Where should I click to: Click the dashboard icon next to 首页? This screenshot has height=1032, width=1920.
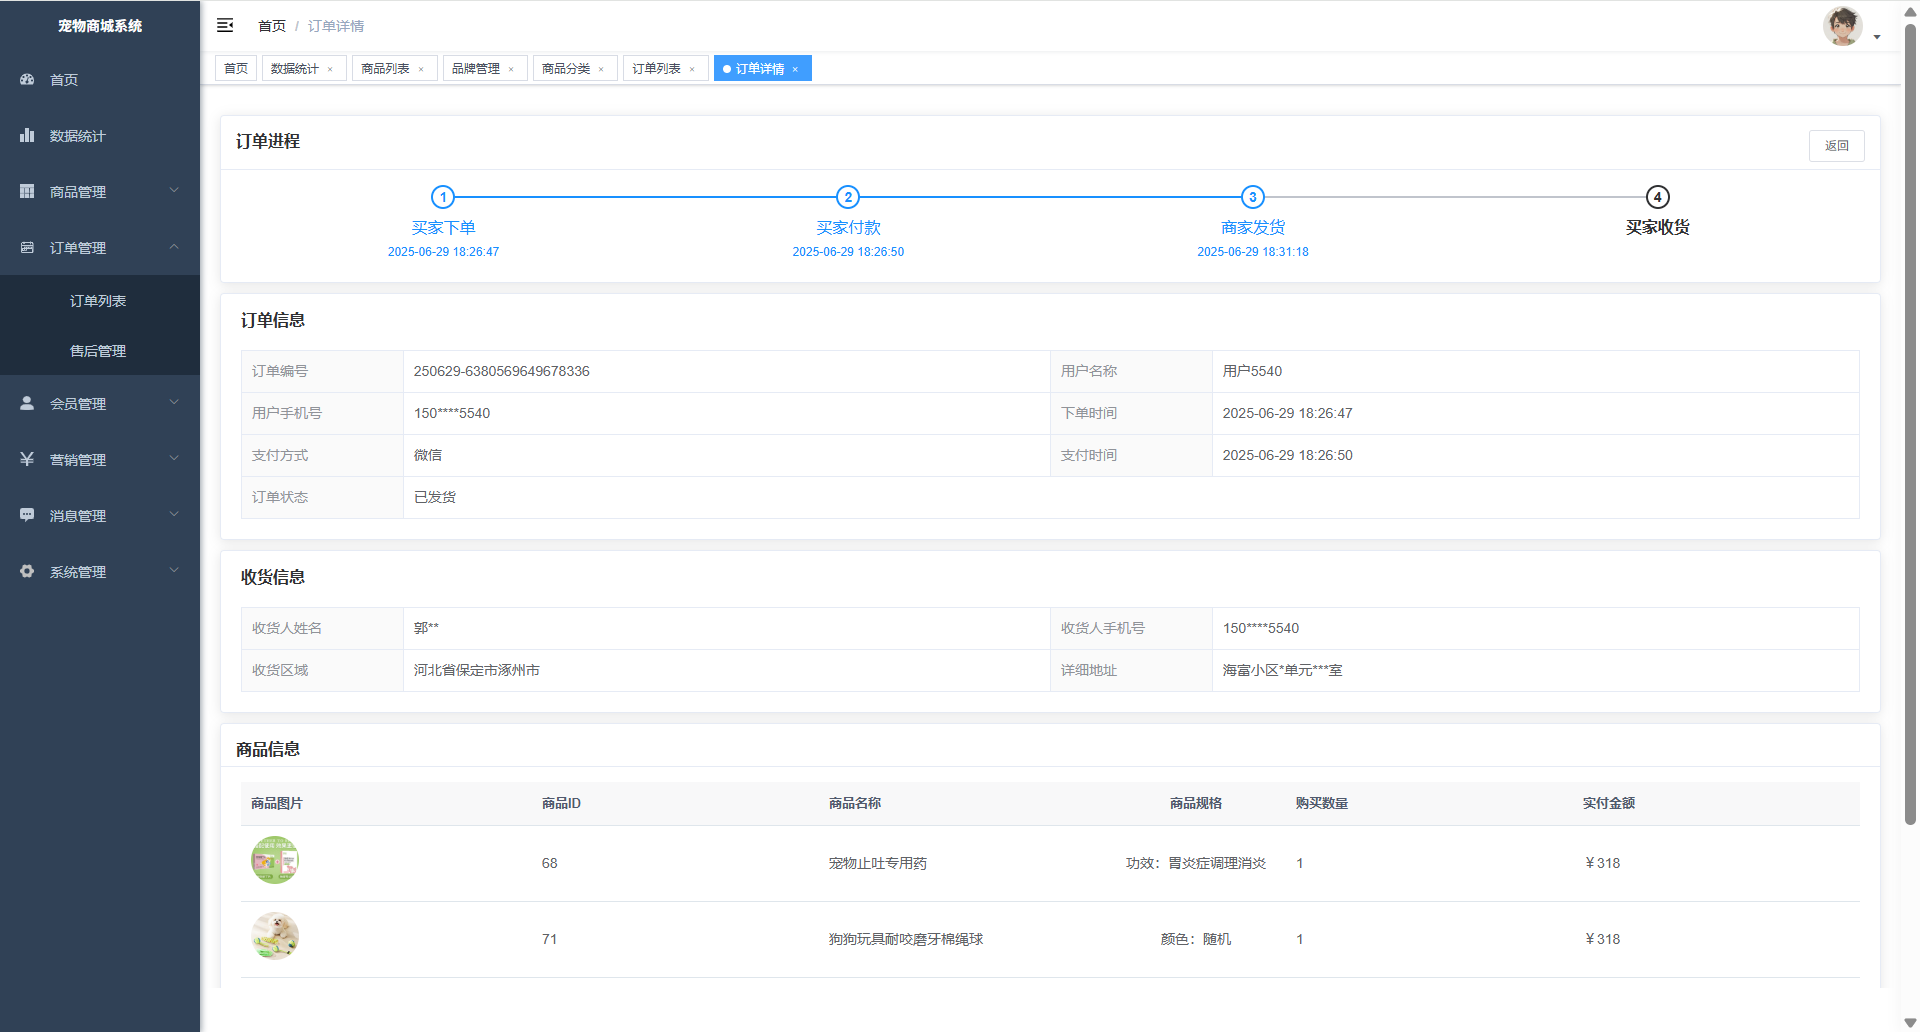tap(27, 79)
